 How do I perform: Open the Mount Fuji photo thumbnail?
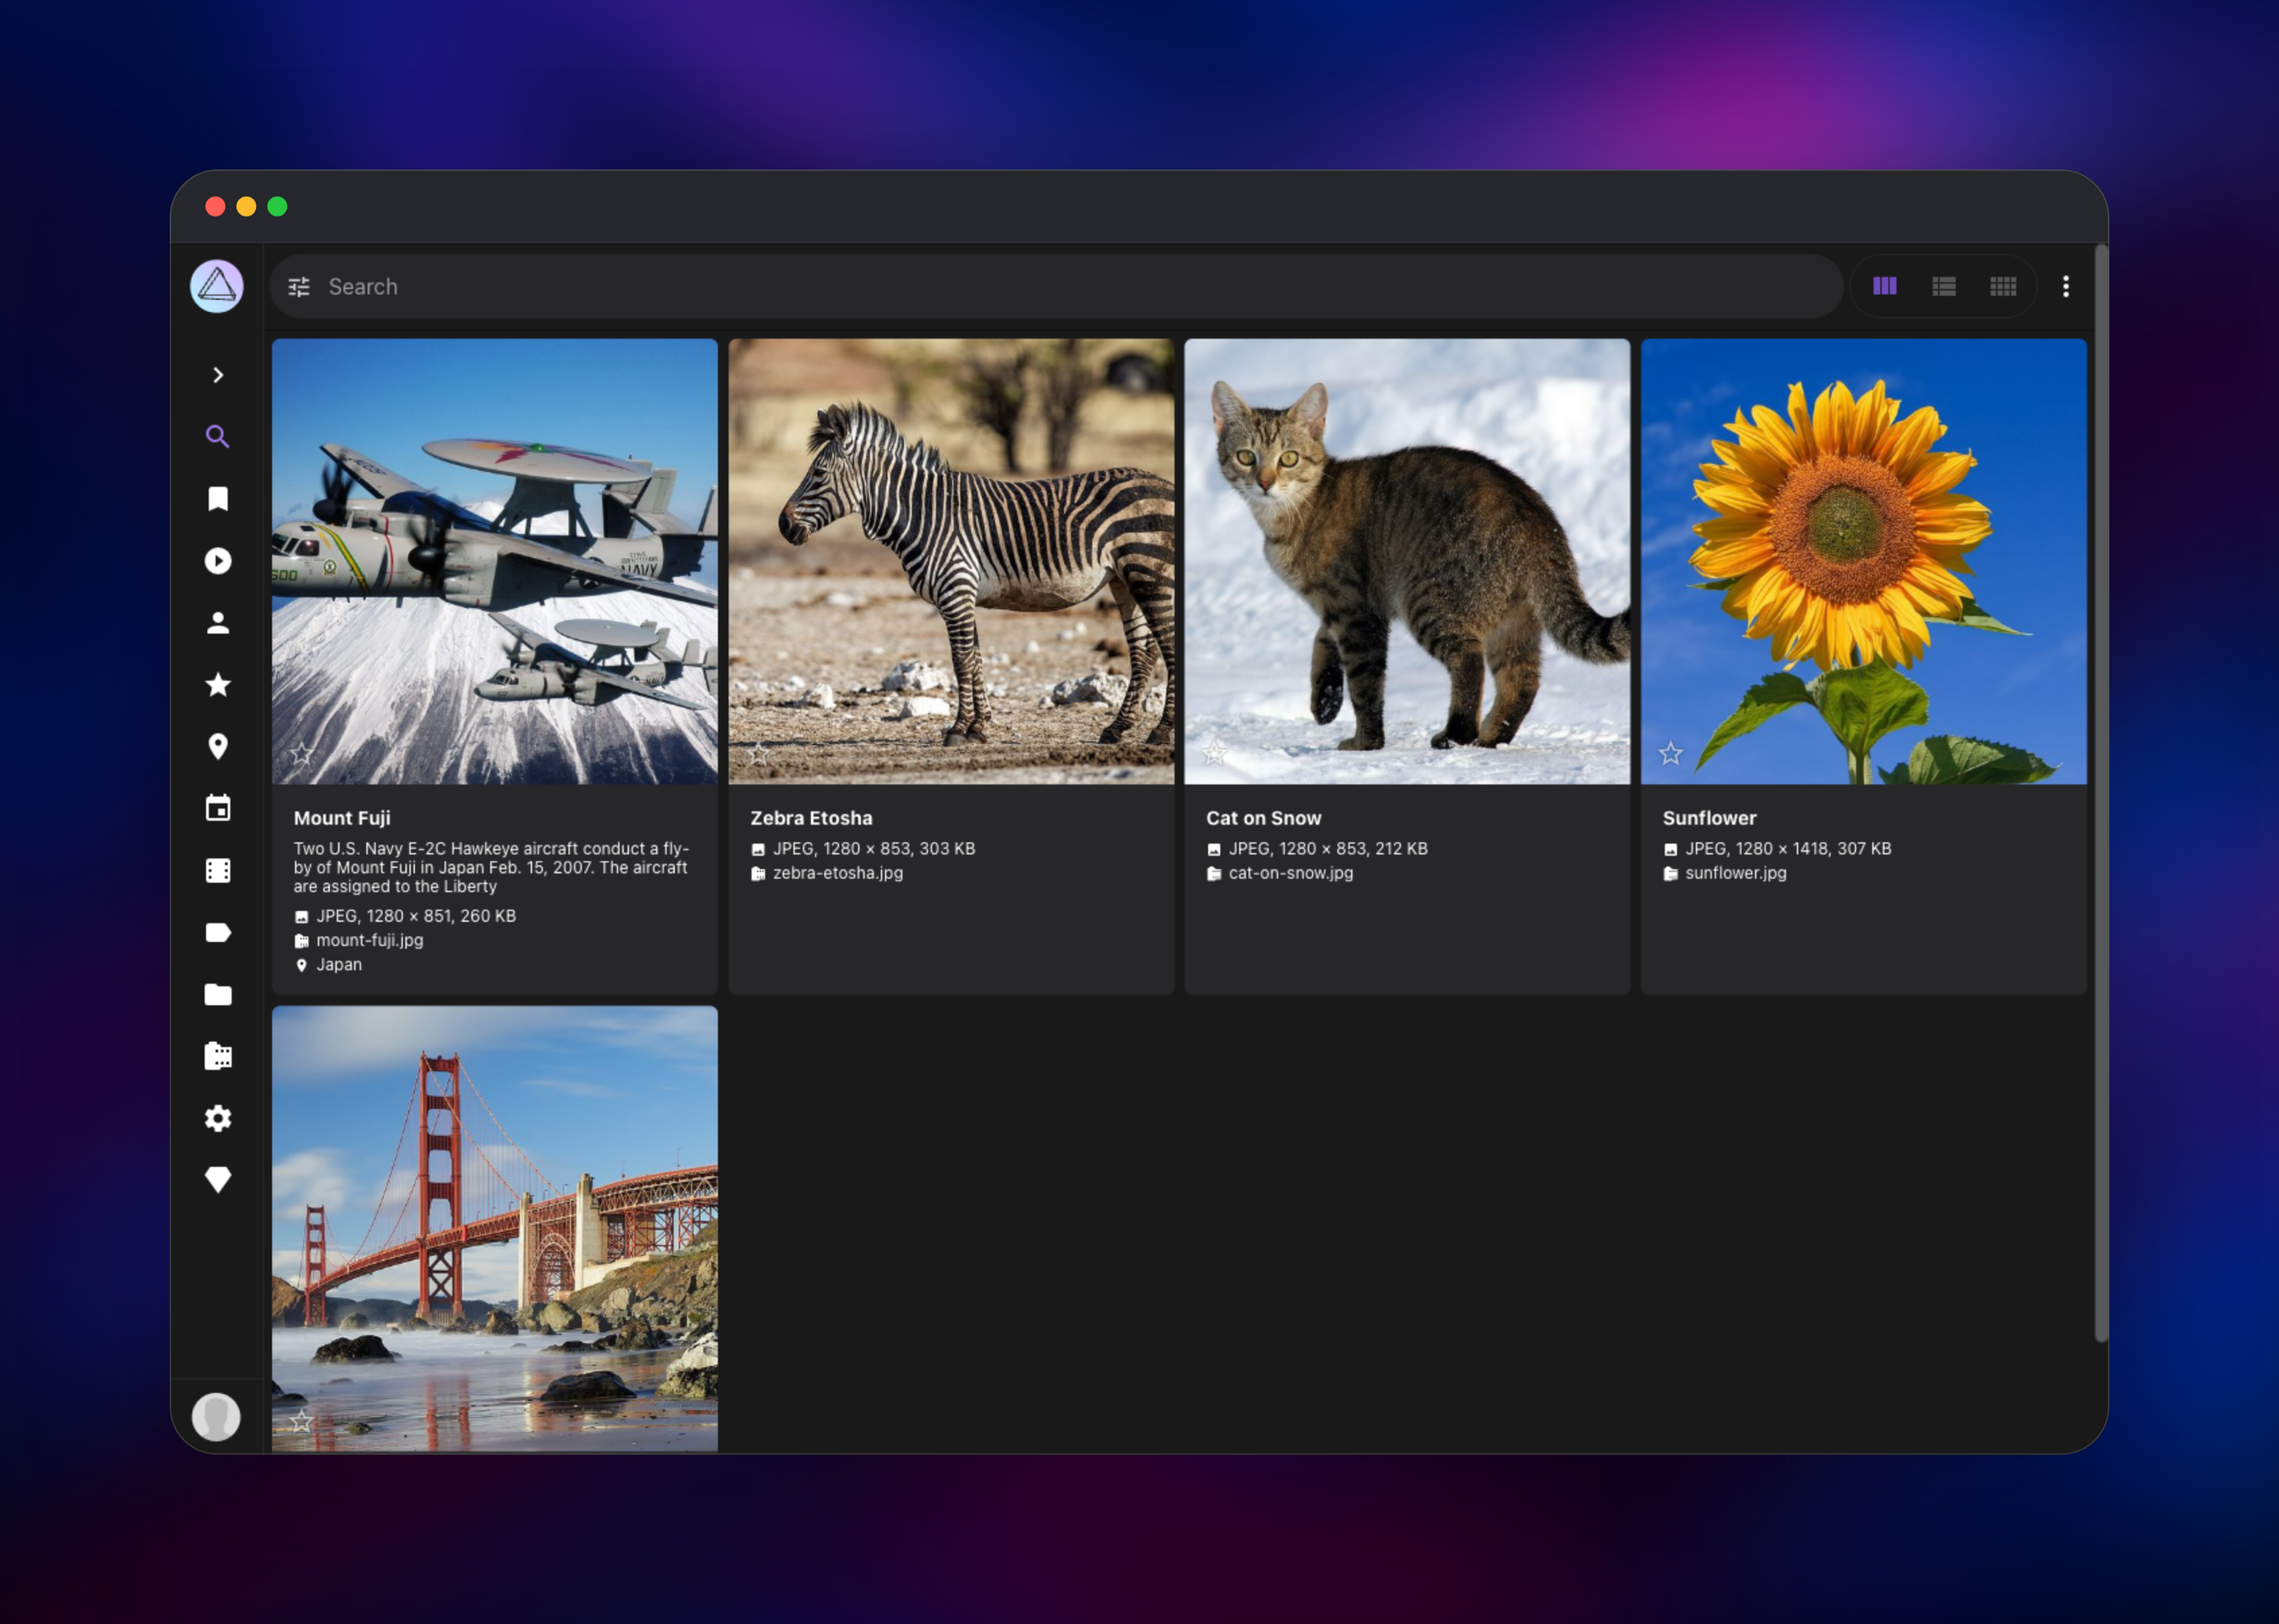click(495, 561)
